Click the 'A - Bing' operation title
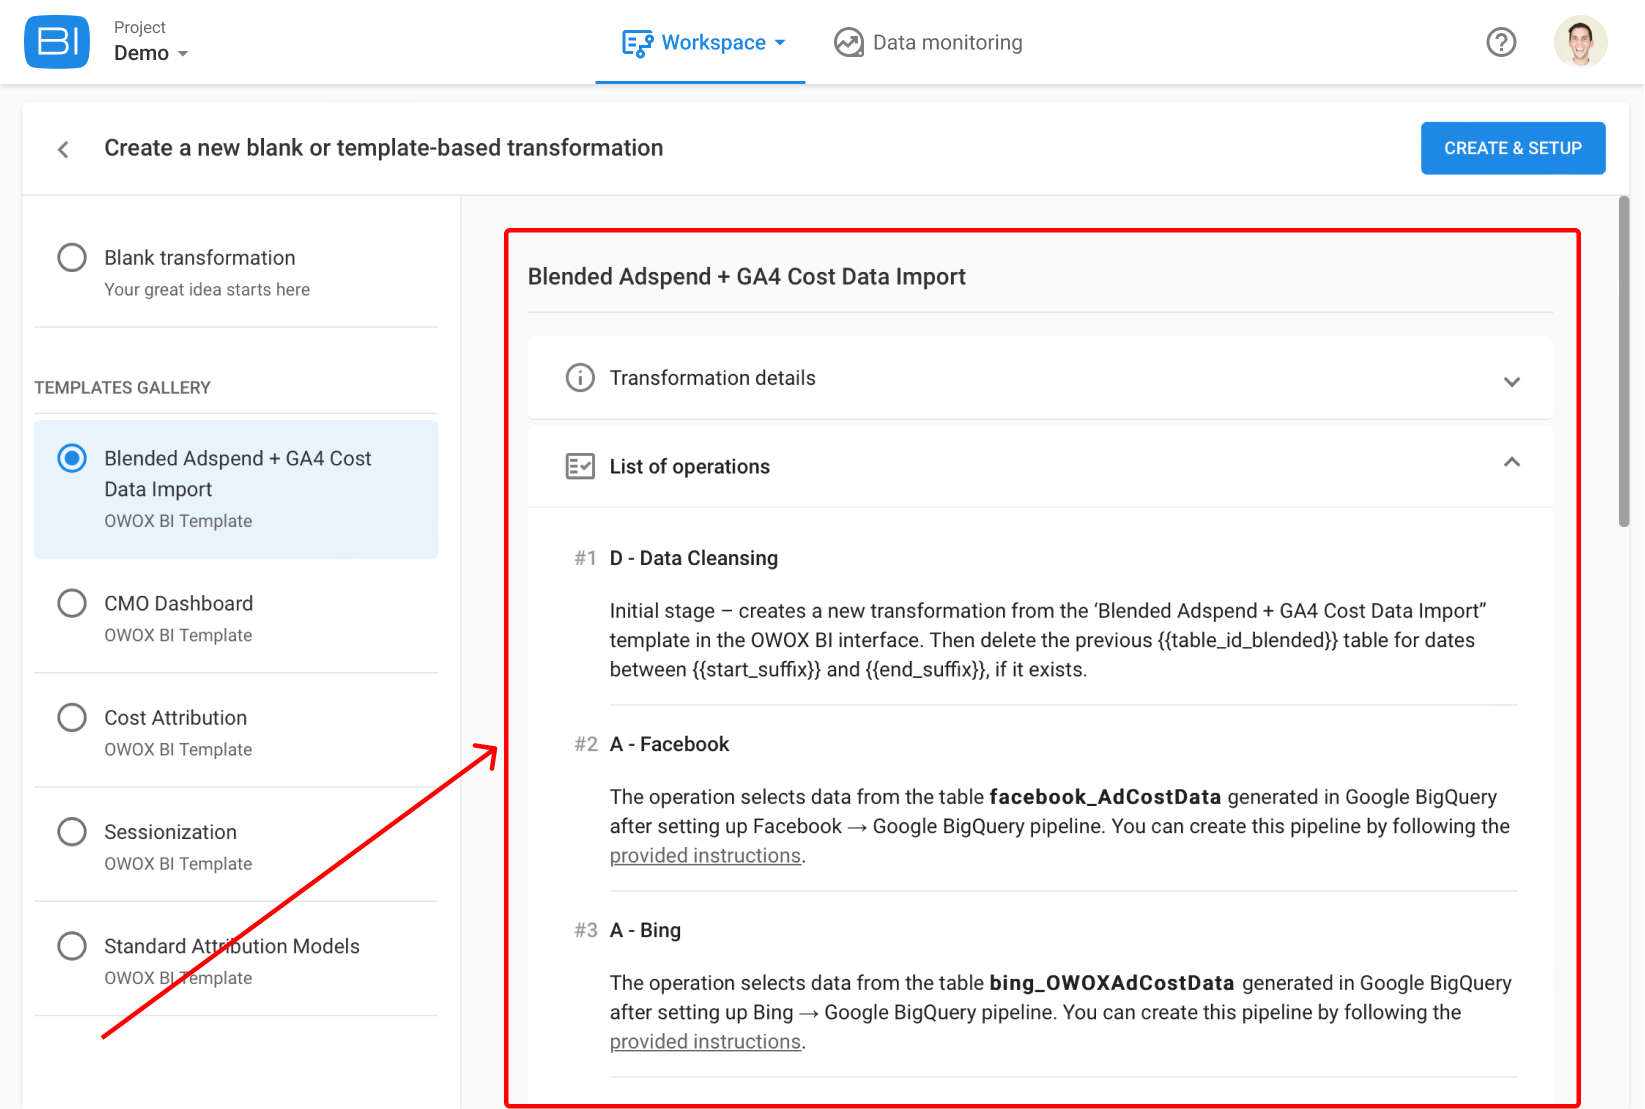The image size is (1645, 1109). pyautogui.click(x=645, y=930)
